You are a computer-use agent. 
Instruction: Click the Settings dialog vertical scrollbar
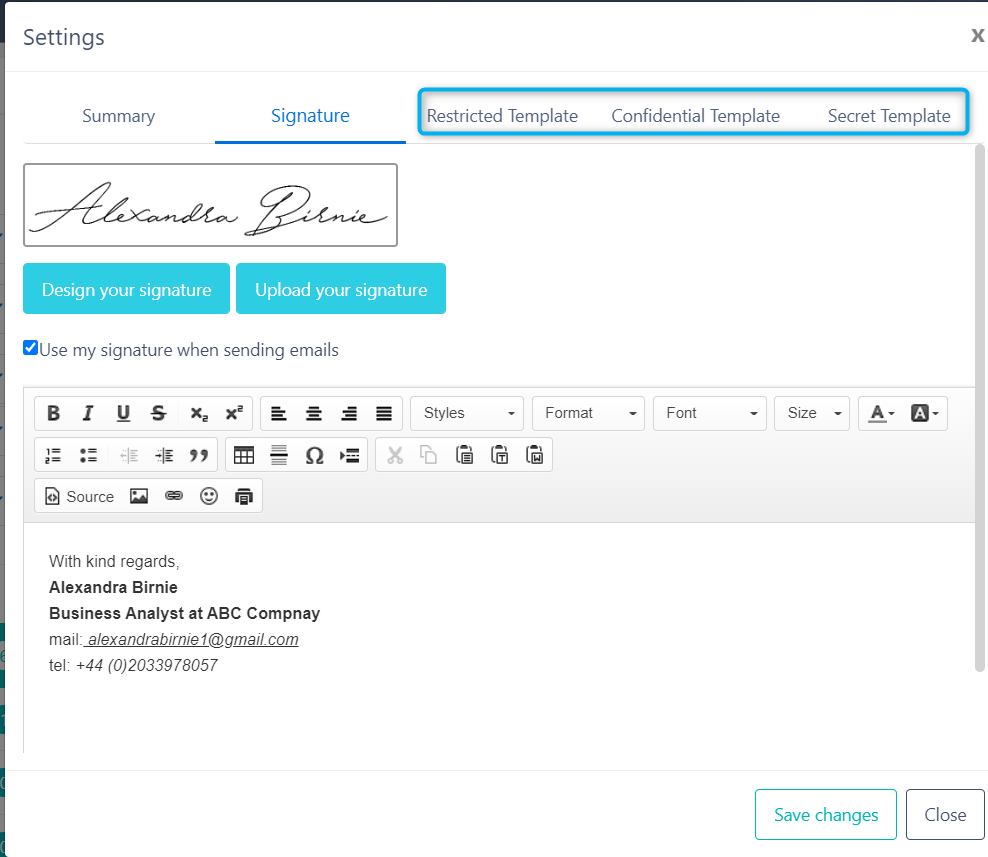coord(980,408)
